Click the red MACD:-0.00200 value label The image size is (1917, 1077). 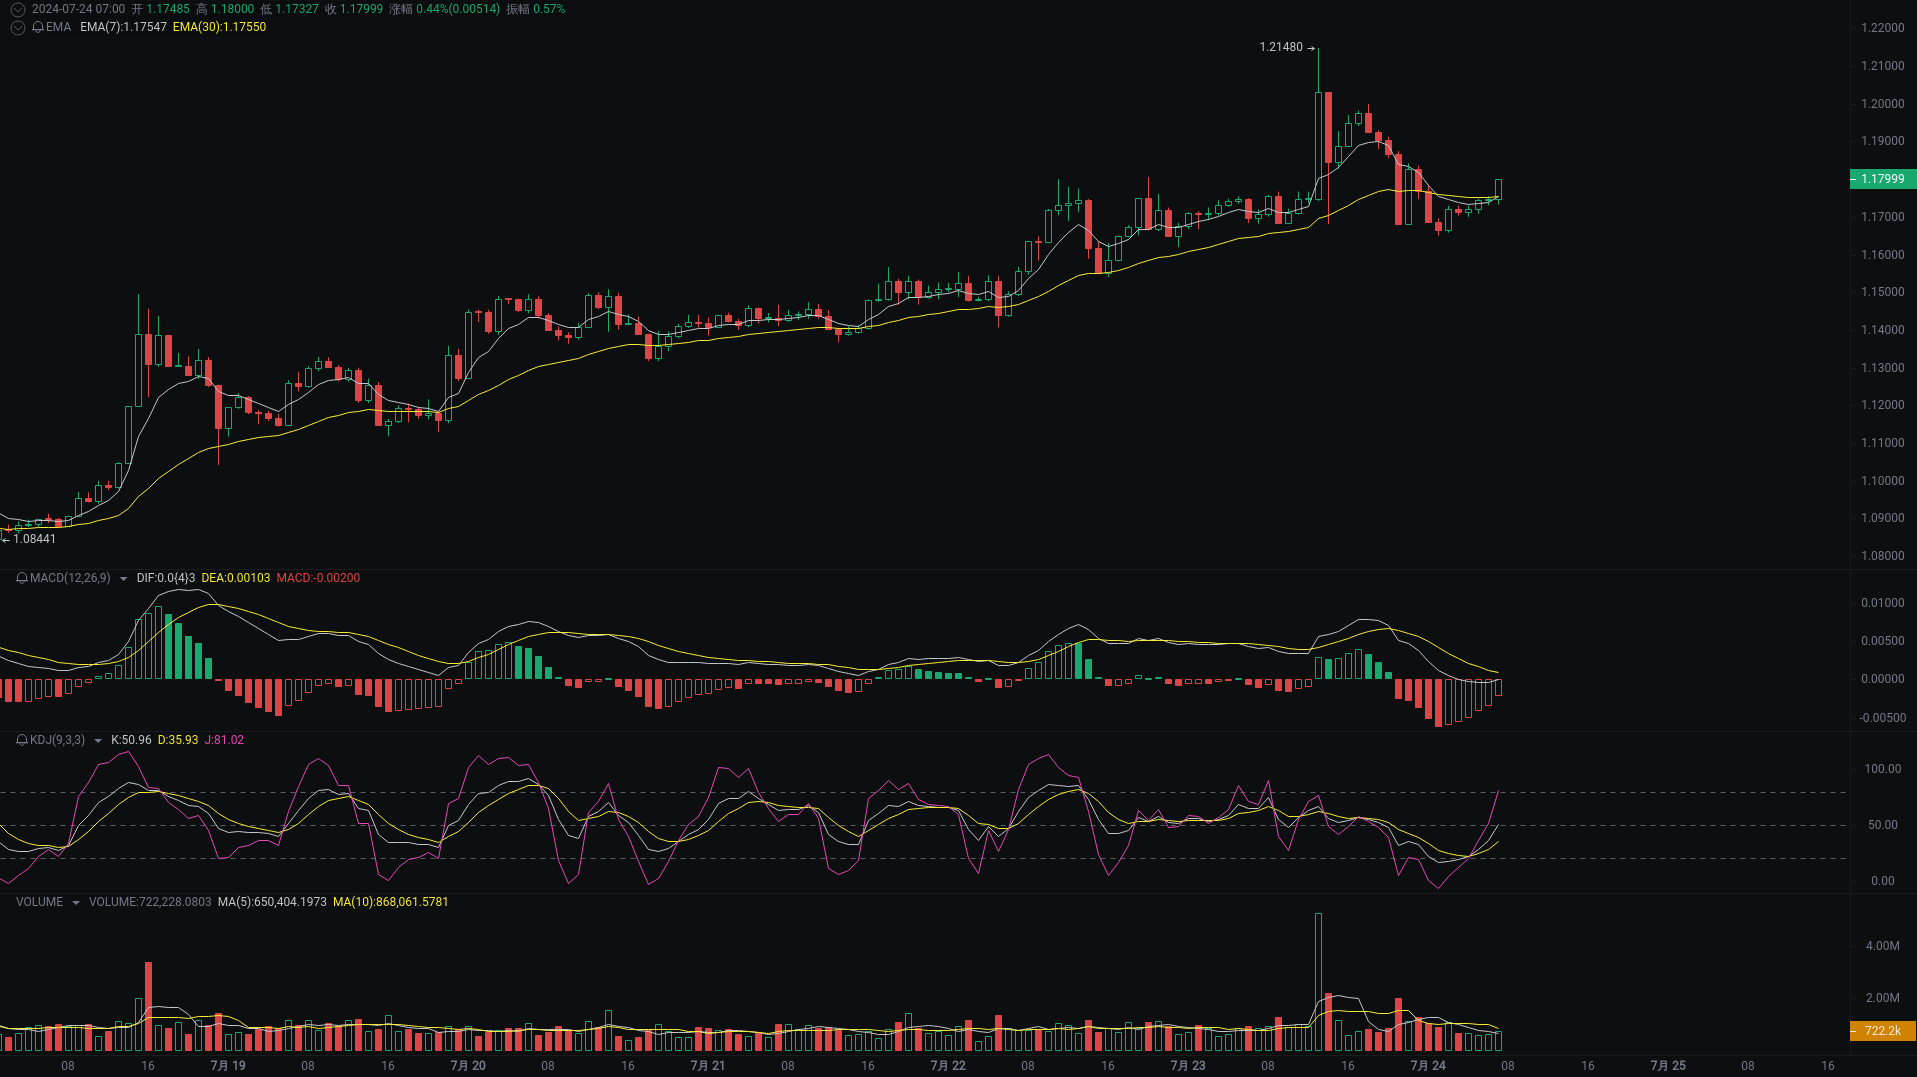[x=318, y=578]
